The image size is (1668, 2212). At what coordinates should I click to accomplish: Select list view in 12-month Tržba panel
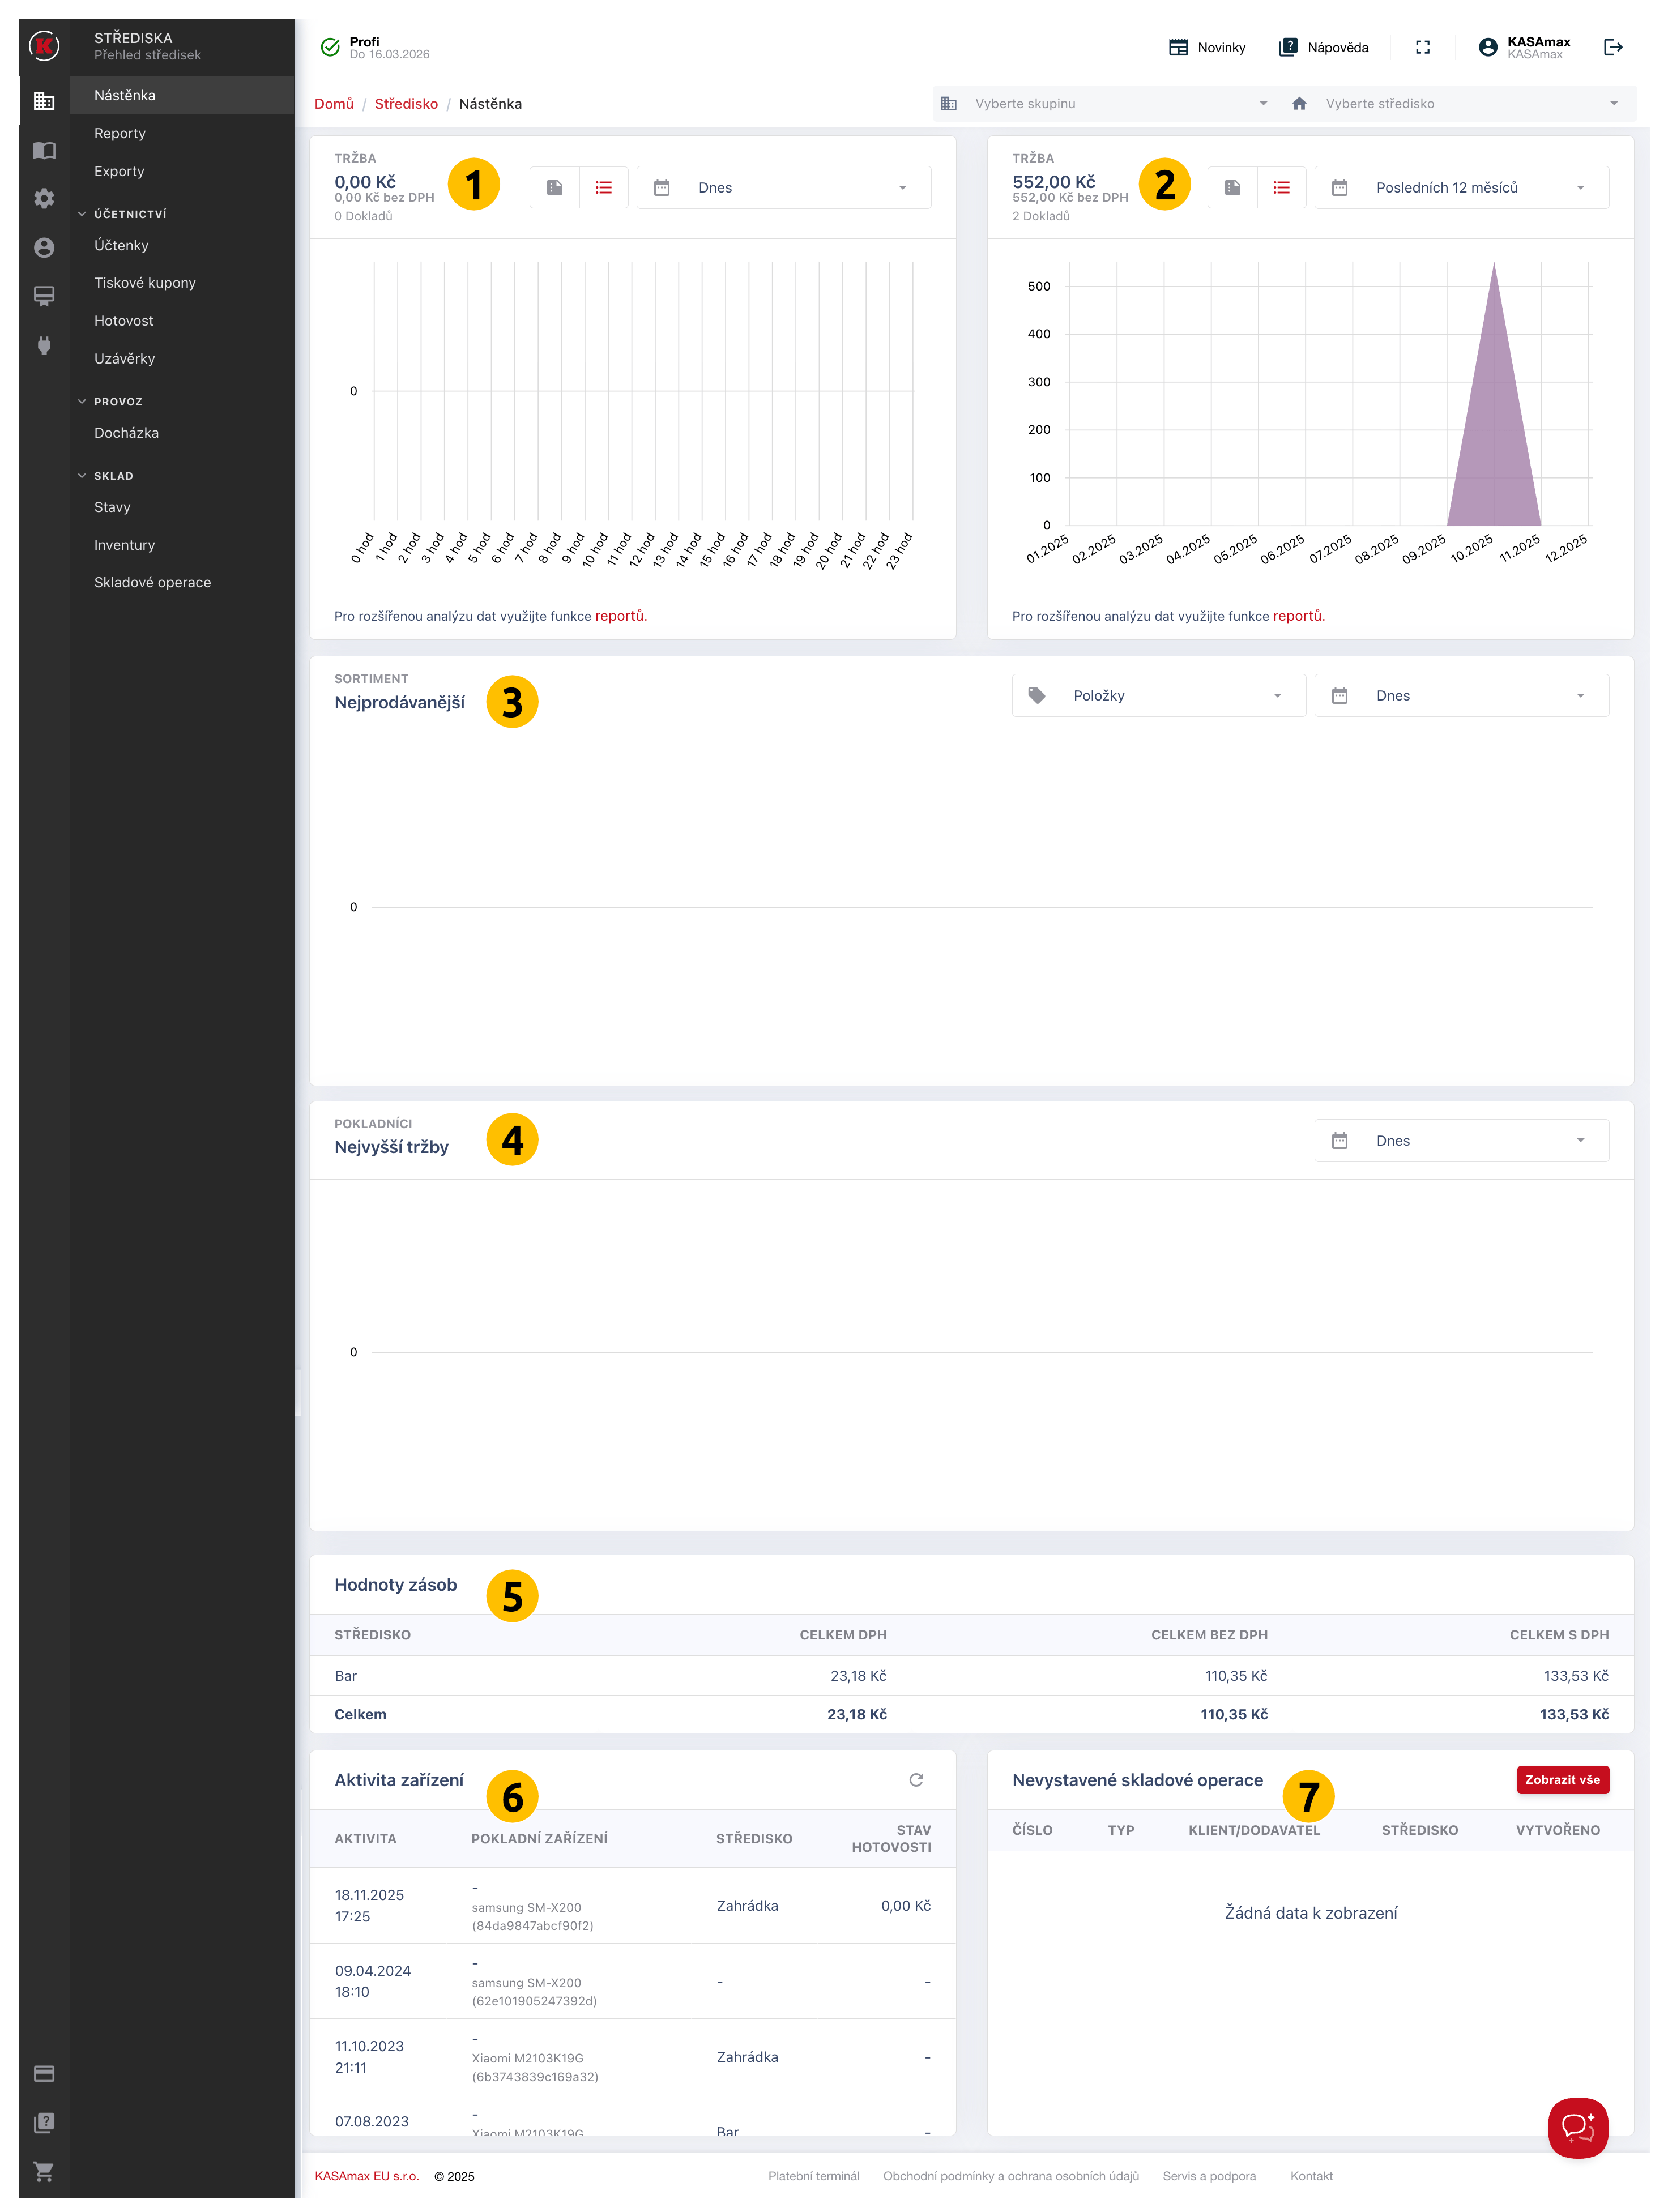(1281, 187)
